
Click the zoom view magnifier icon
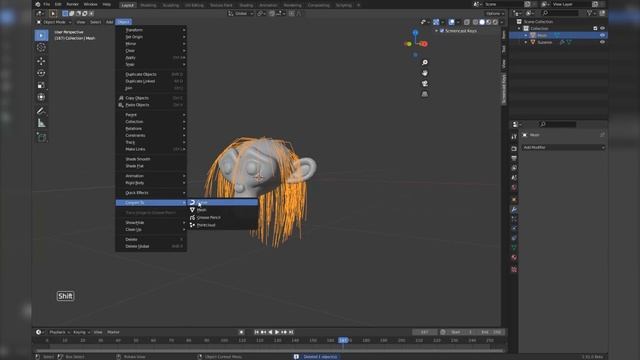coord(424,62)
